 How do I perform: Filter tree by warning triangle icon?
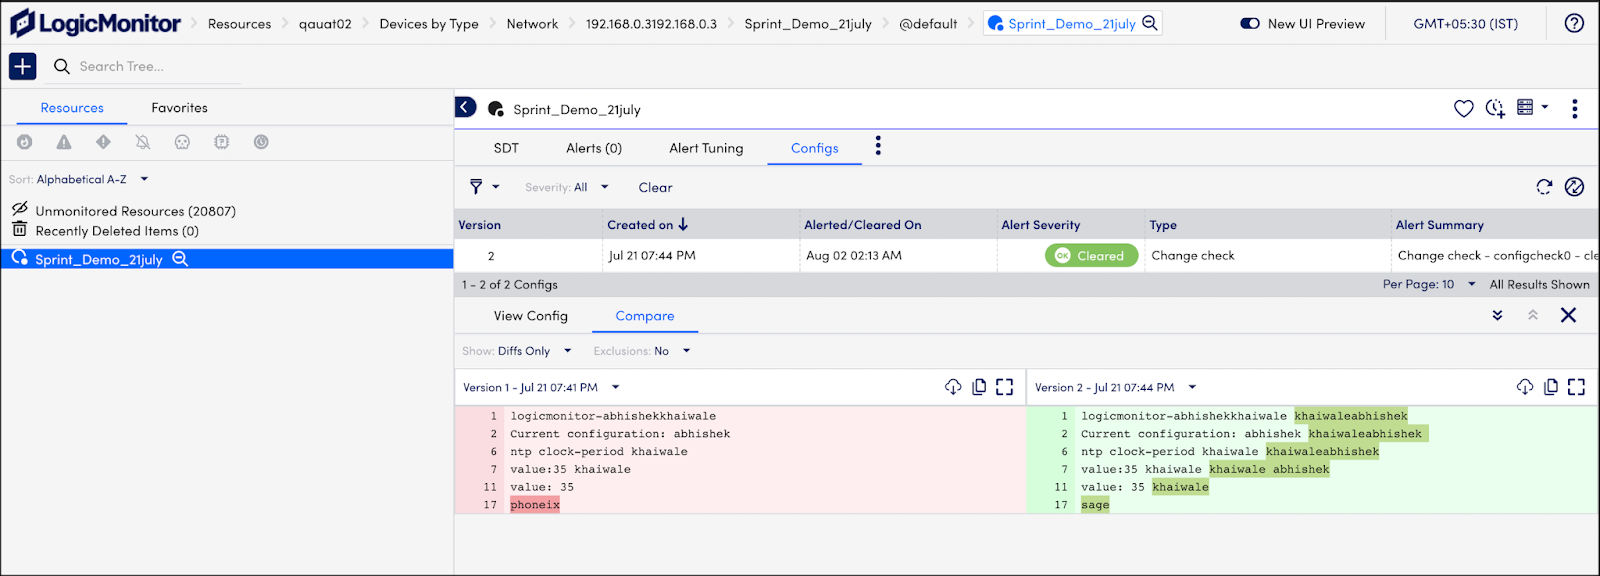coord(64,142)
